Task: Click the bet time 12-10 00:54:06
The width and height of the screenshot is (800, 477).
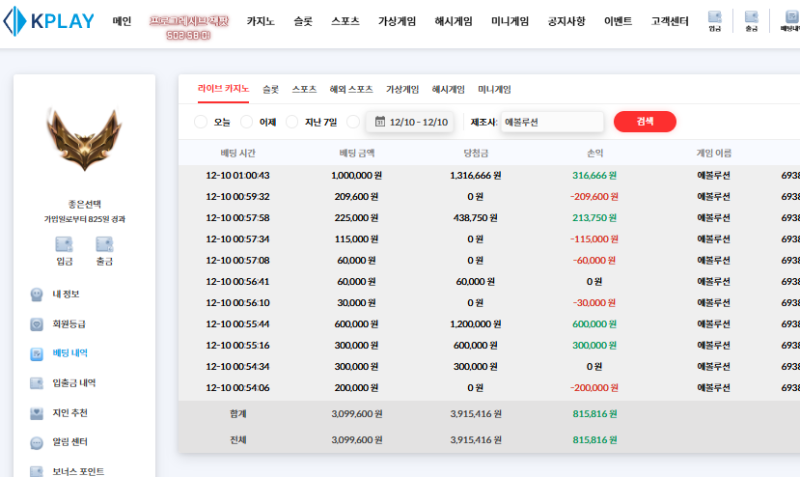Action: coord(238,388)
